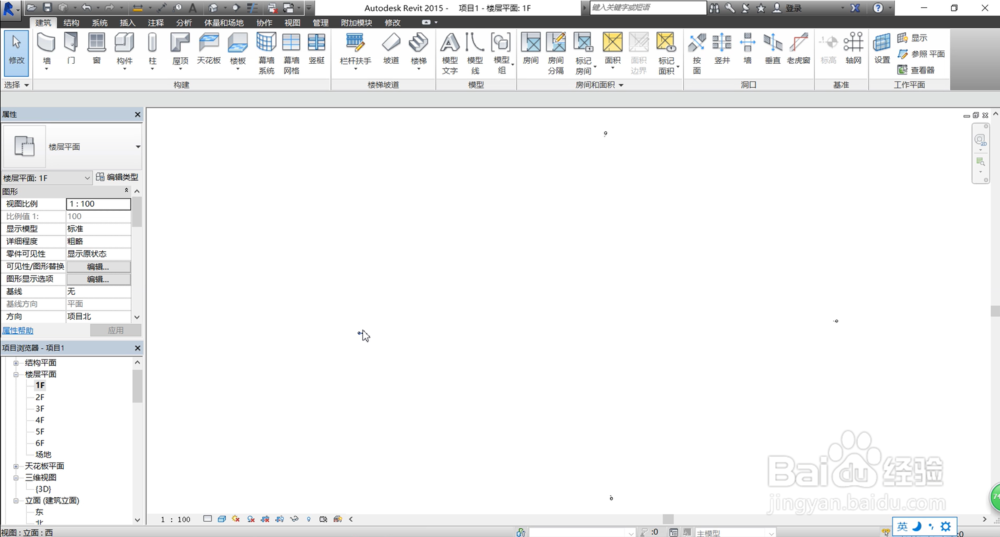Image resolution: width=1000 pixels, height=537 pixels.
Task: Select the 老虎窗 (Dormer) opening tool
Action: (x=798, y=49)
